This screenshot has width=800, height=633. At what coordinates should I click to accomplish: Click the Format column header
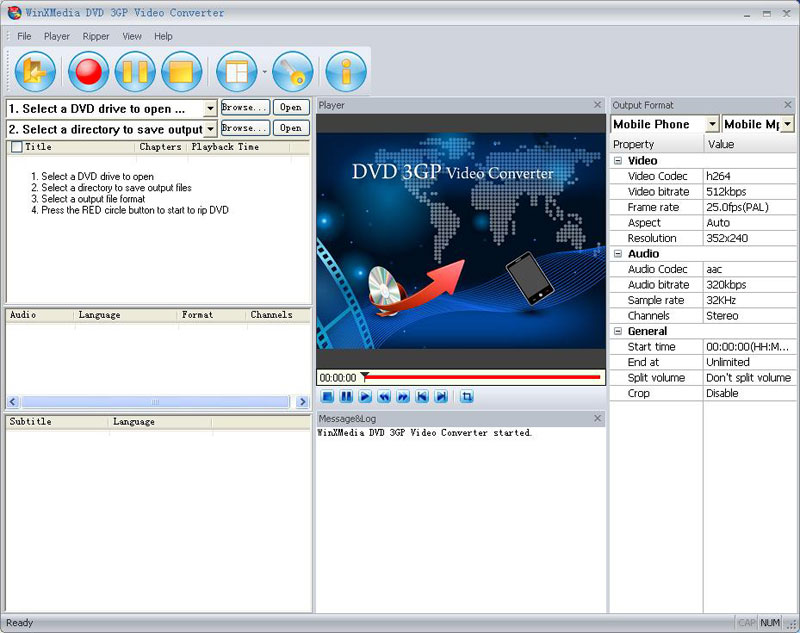point(212,315)
